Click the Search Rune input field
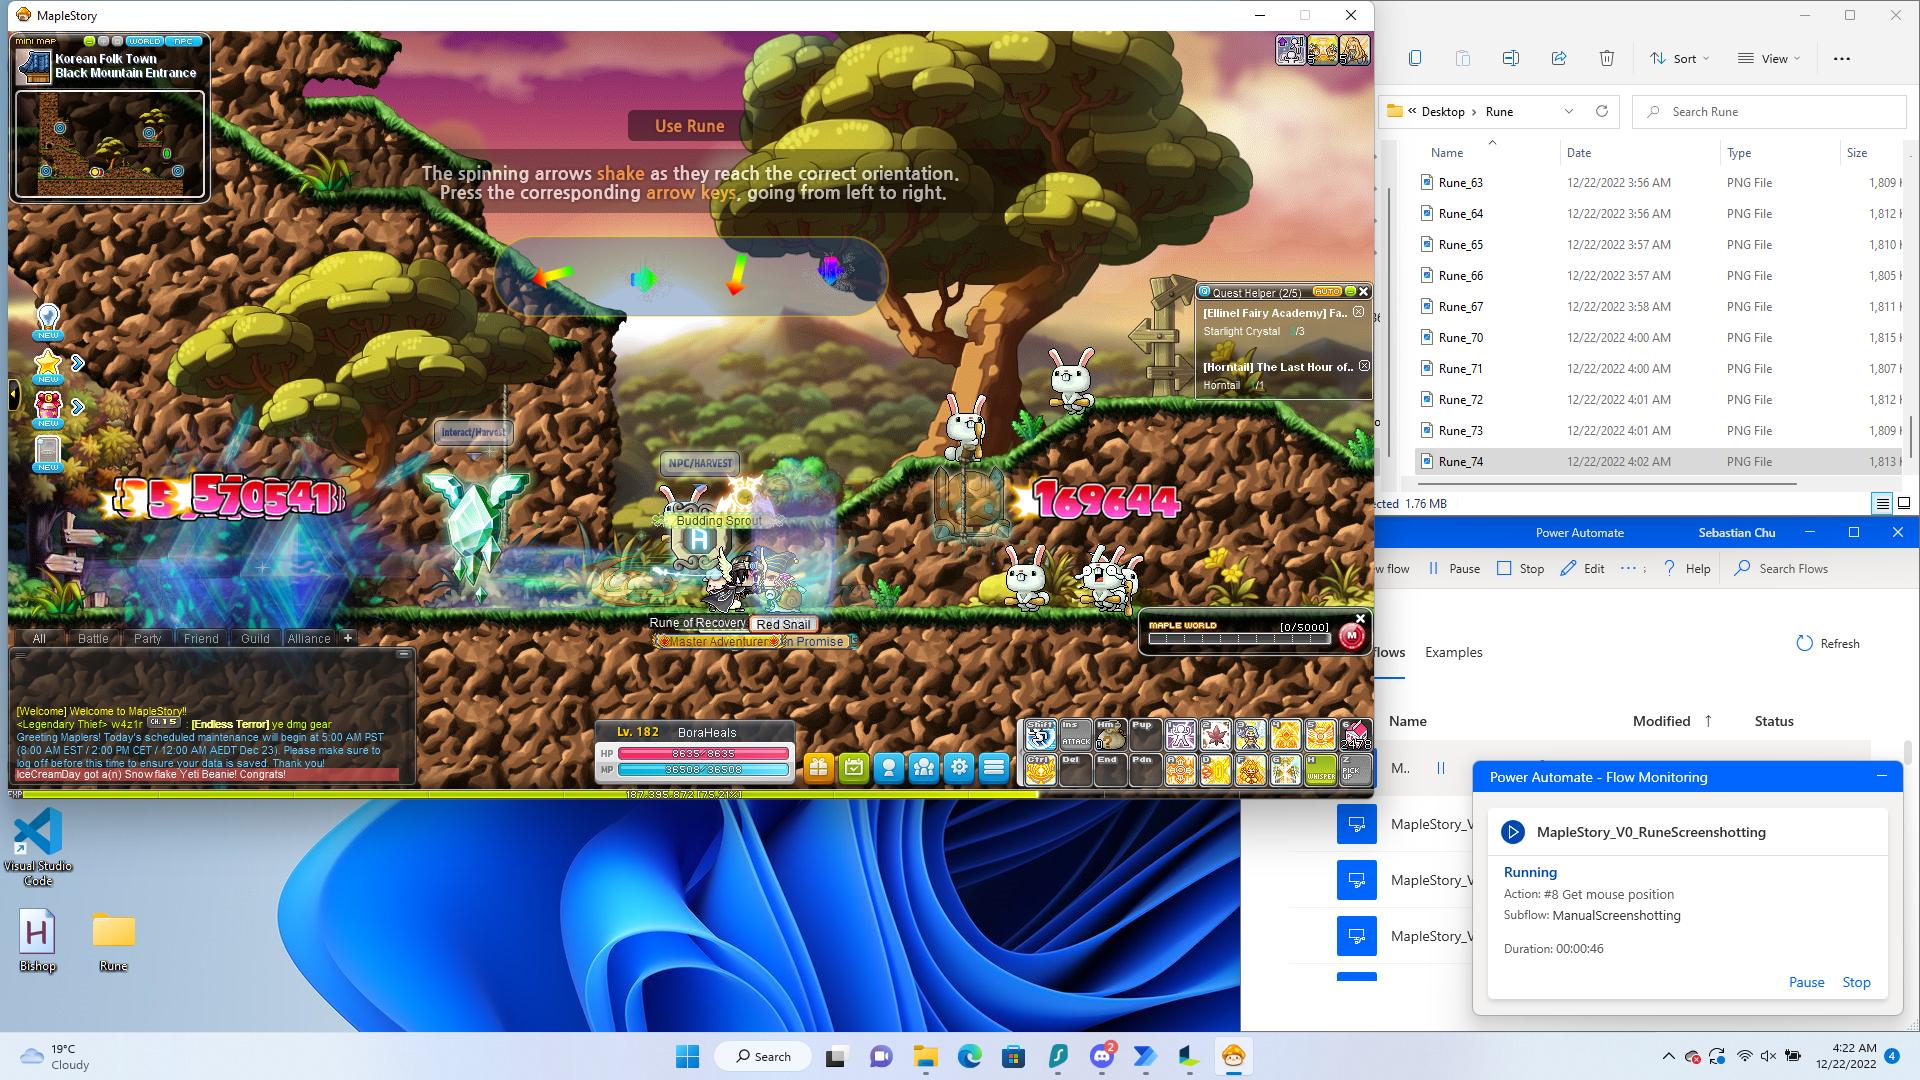The width and height of the screenshot is (1920, 1080). pos(1768,111)
